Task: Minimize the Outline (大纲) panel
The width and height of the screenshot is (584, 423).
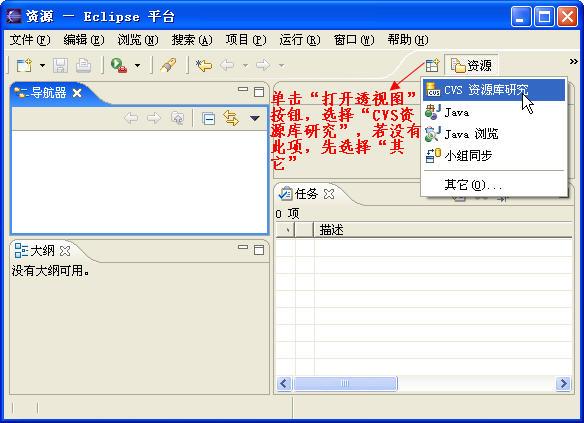Action: pos(243,247)
